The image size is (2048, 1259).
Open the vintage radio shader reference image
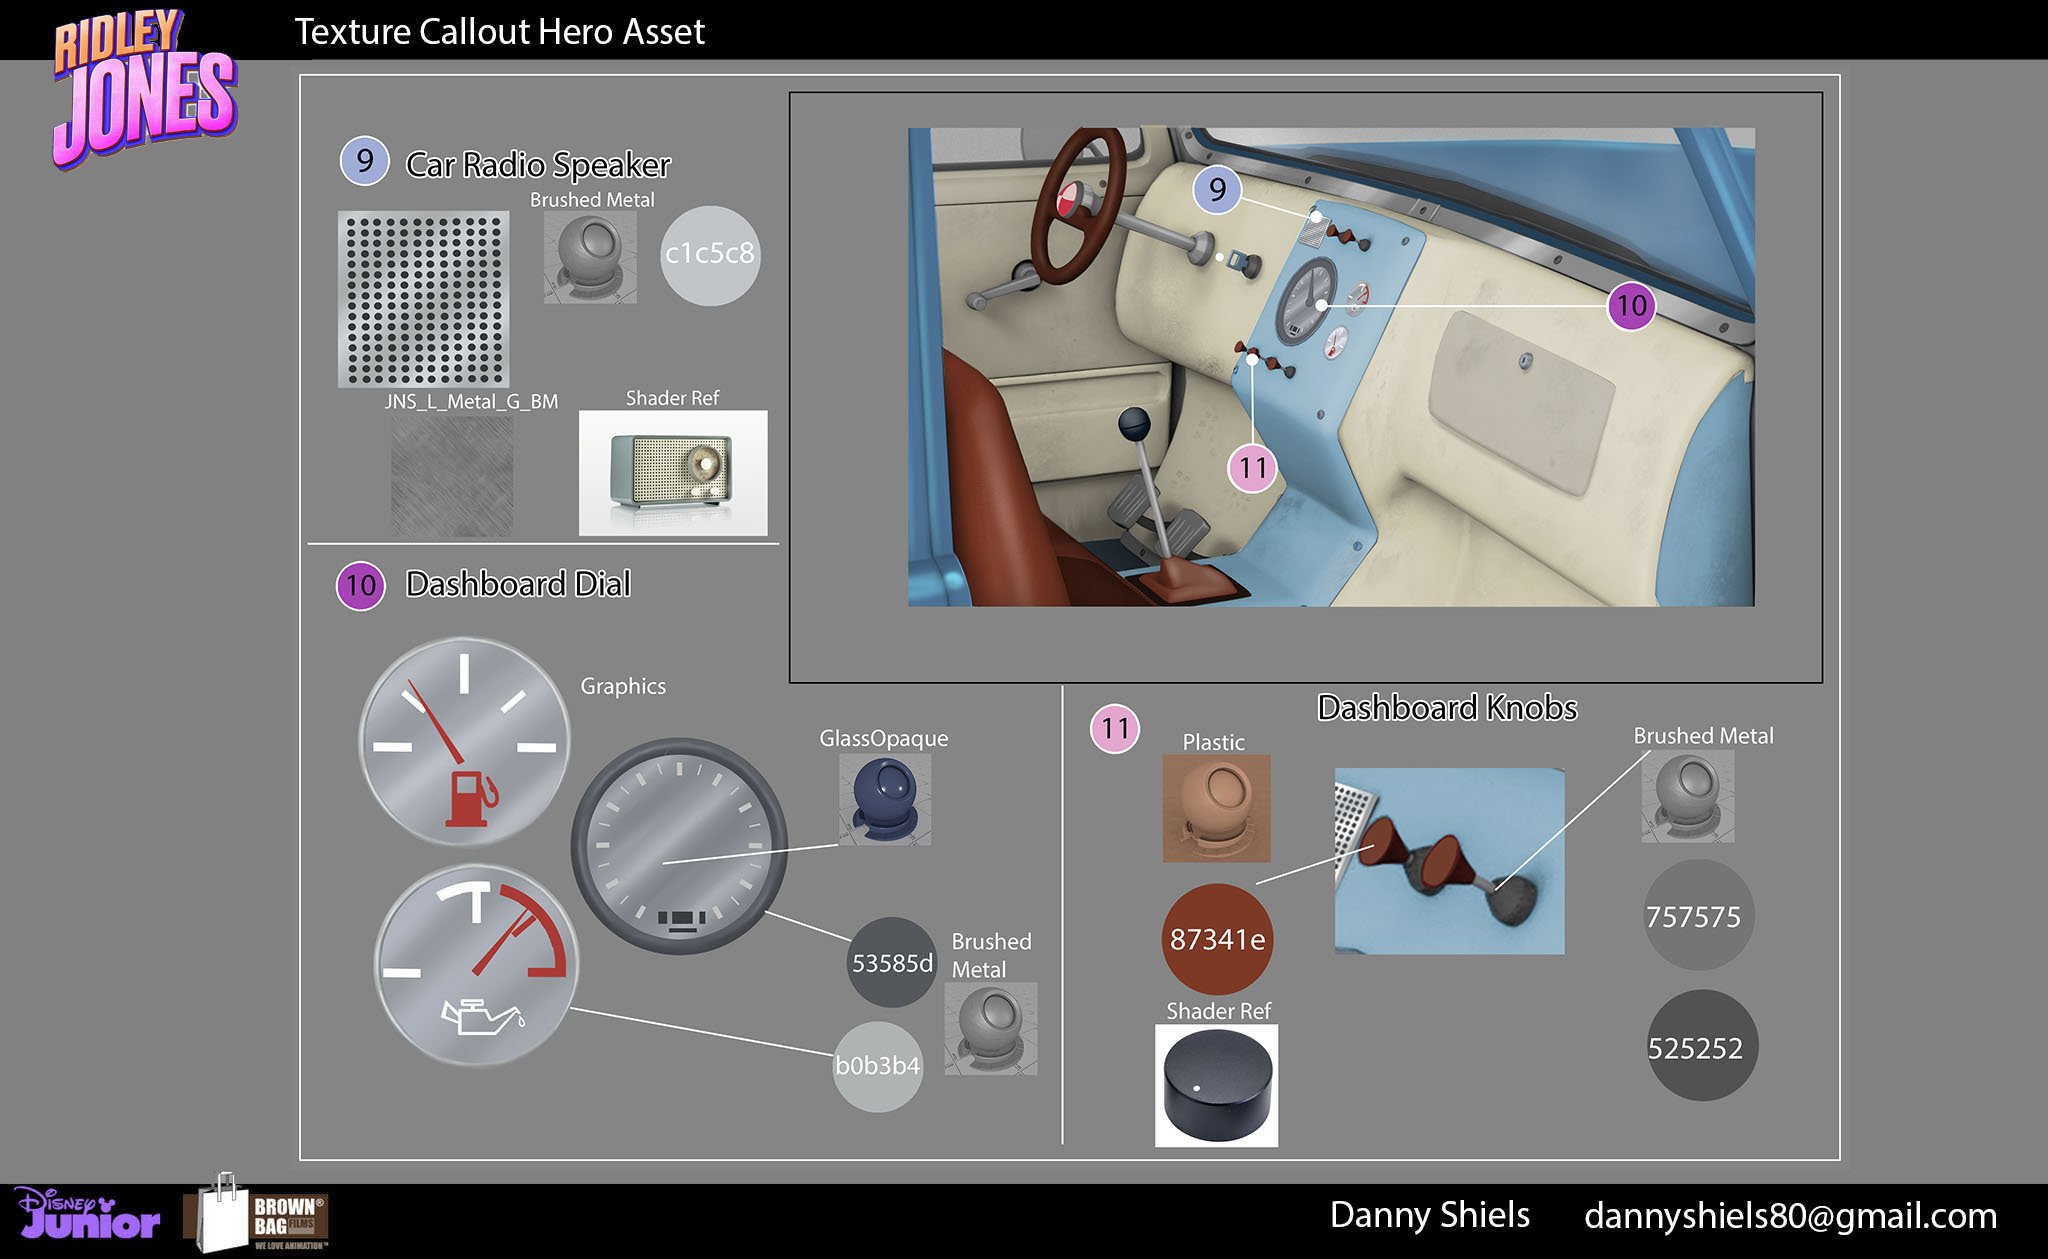[673, 472]
